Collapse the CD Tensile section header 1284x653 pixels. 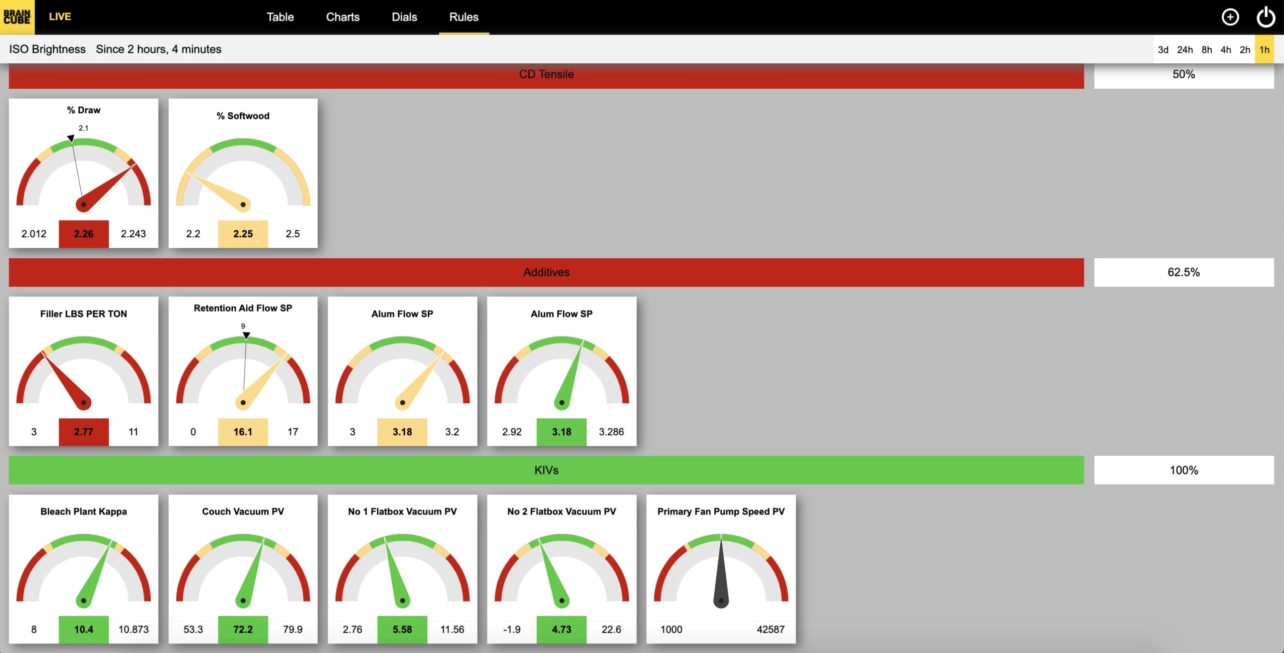pyautogui.click(x=546, y=75)
